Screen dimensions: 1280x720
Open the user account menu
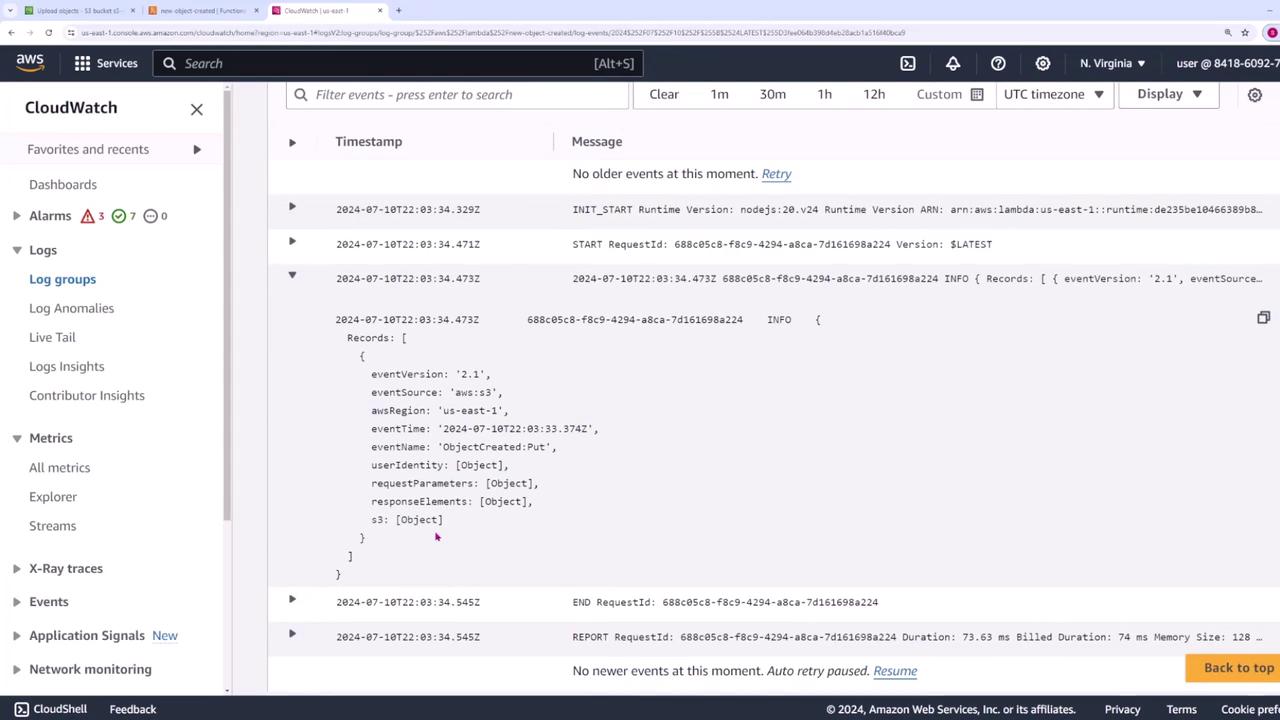tap(1227, 63)
